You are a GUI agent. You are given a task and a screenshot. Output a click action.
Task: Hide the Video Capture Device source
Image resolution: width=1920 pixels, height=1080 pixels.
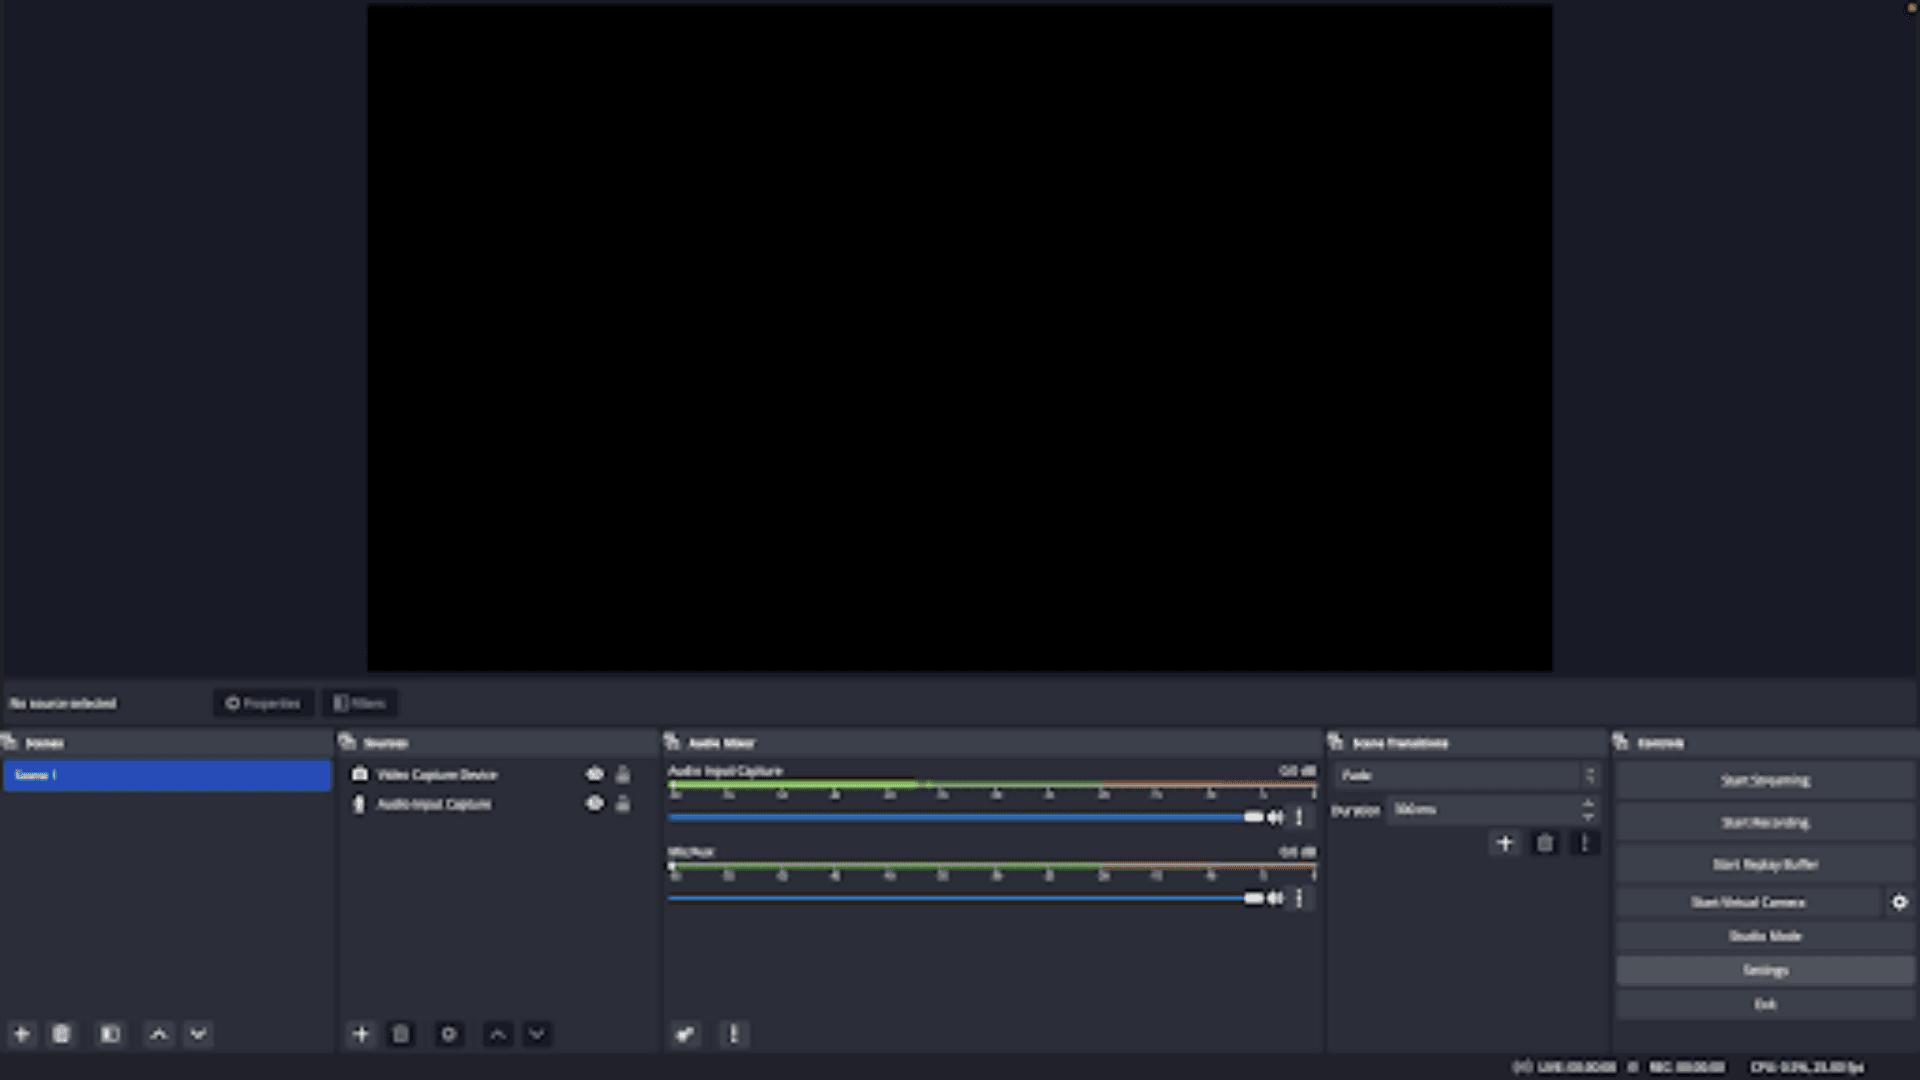[x=595, y=774]
